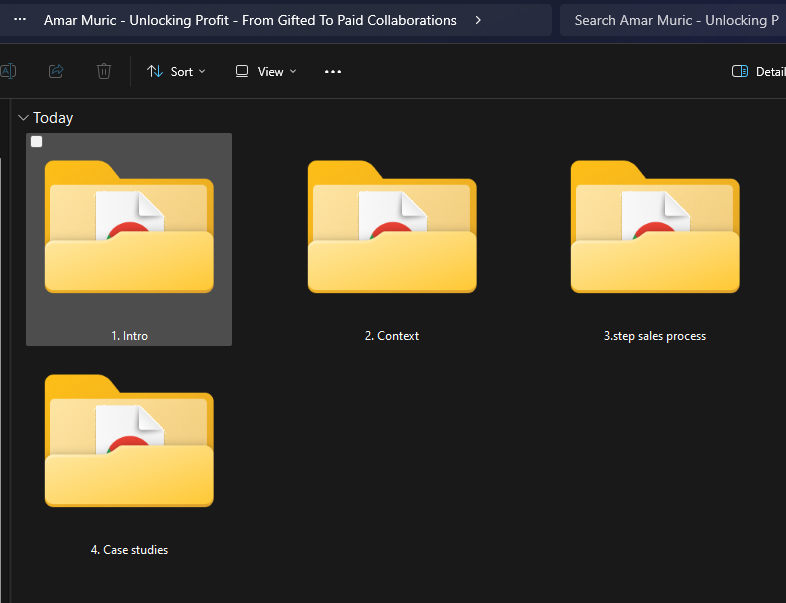Screen dimensions: 786x603
Task: Tick the checkbox on the 1. Intro folder
Action: pyautogui.click(x=37, y=142)
